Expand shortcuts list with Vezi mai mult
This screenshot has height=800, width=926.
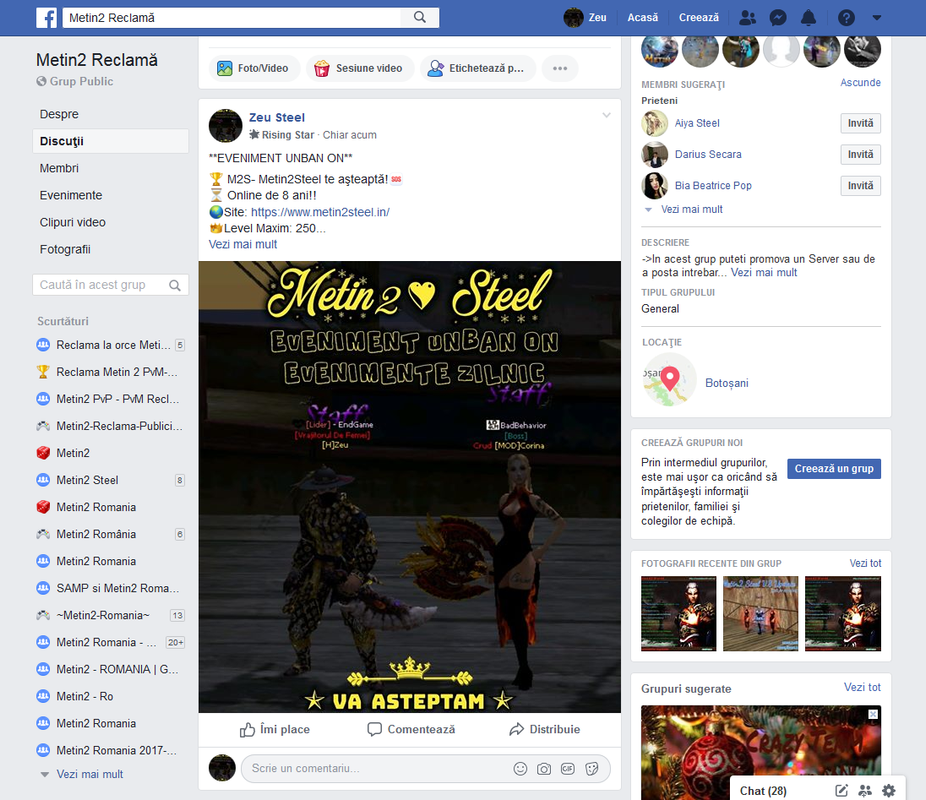[x=89, y=774]
